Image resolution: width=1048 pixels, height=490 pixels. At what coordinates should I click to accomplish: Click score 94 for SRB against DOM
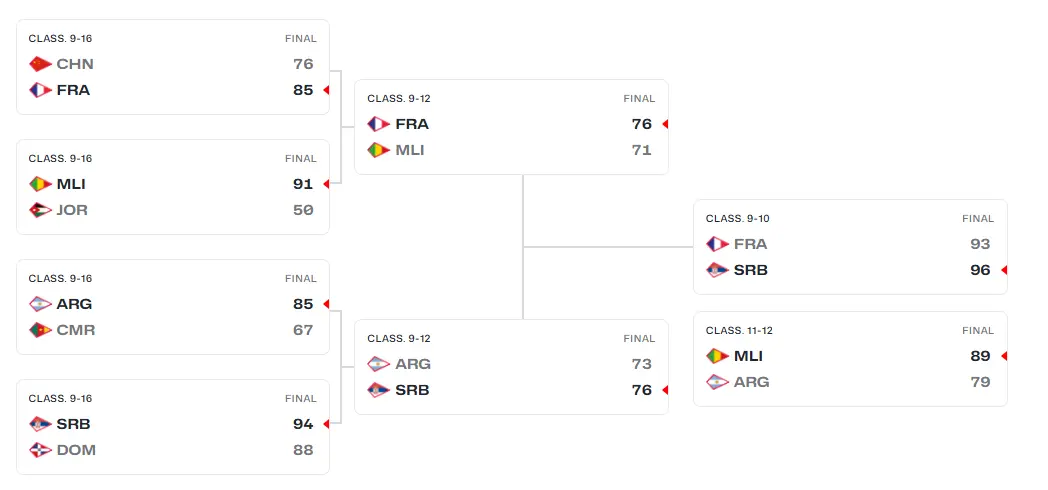[x=303, y=424]
